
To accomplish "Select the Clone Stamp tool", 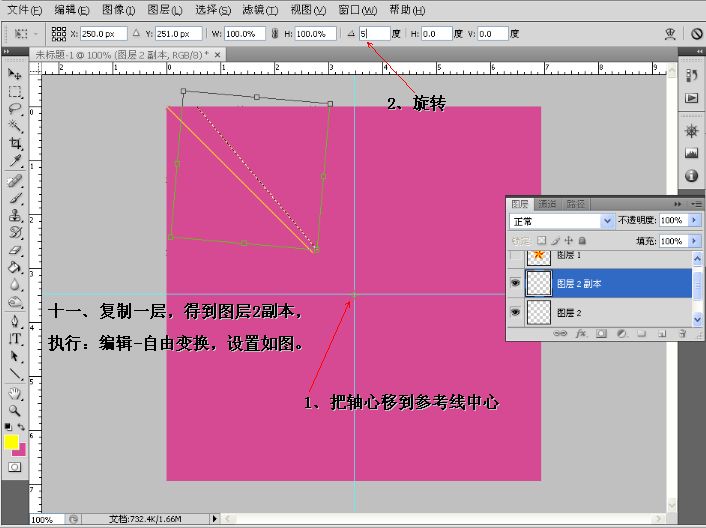I will point(15,215).
